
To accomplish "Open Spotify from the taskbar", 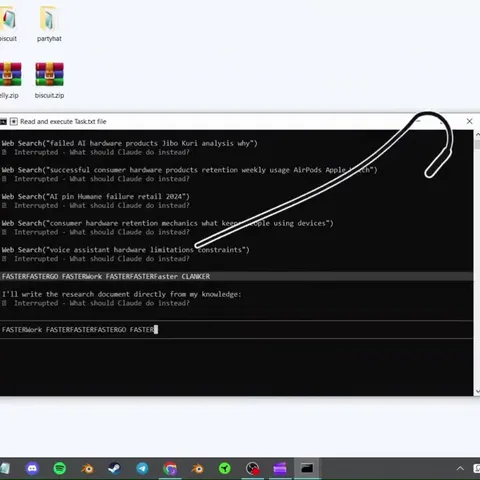I will [60, 468].
